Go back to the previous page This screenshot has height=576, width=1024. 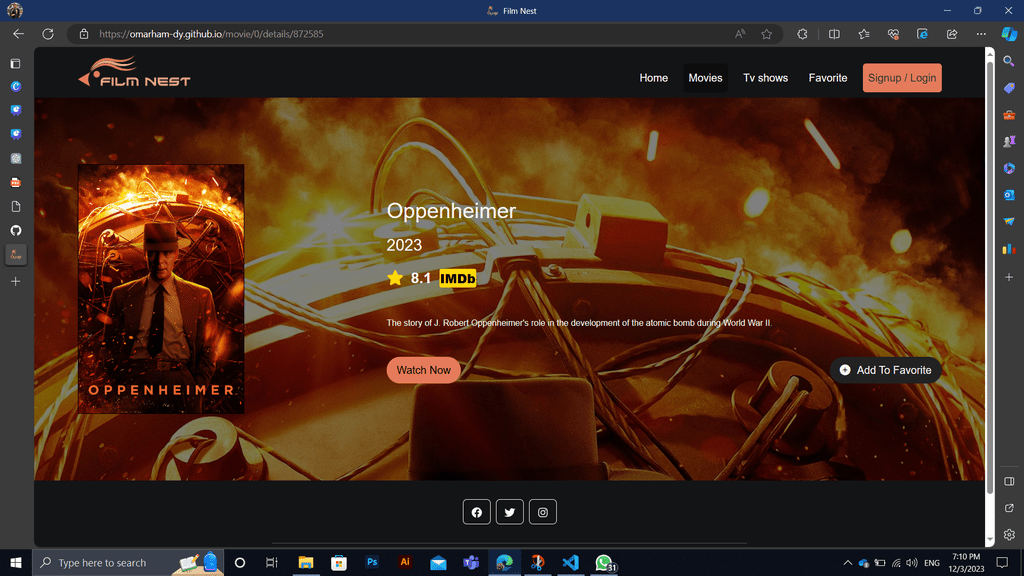(x=18, y=34)
